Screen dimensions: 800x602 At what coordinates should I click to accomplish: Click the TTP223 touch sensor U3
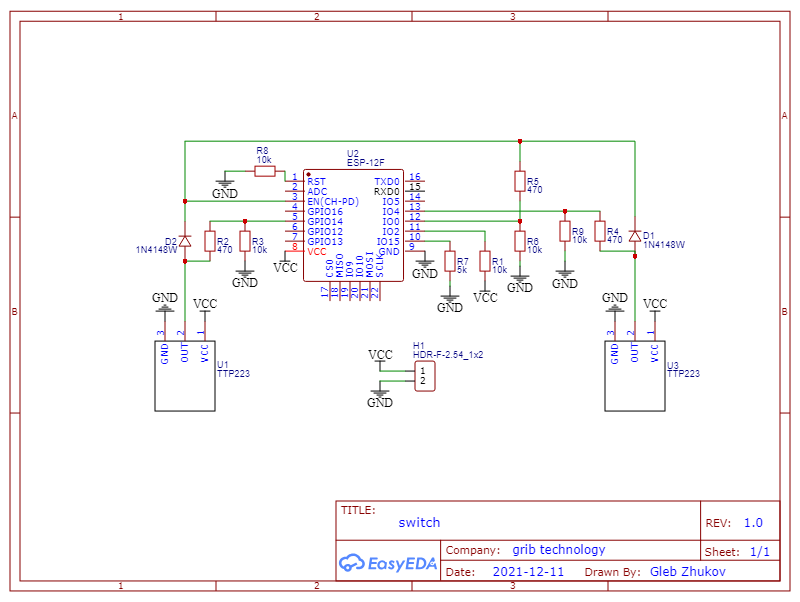pos(635,375)
